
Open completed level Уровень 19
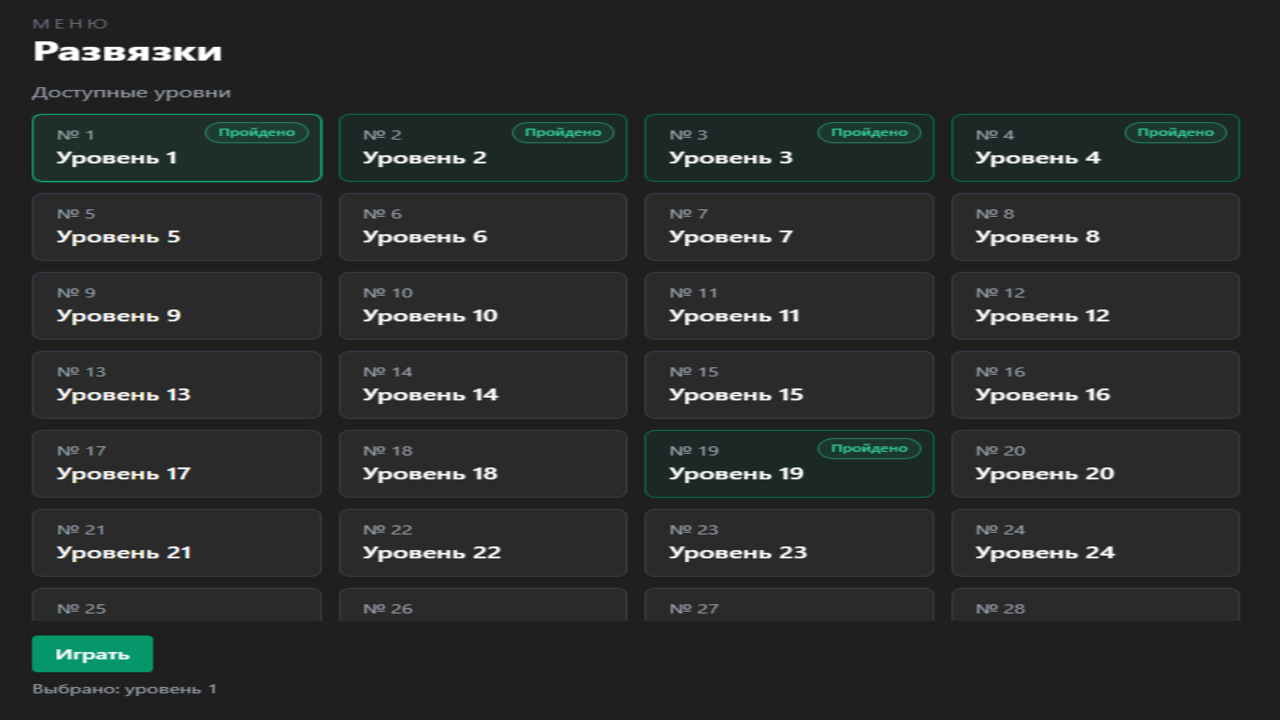coord(789,464)
